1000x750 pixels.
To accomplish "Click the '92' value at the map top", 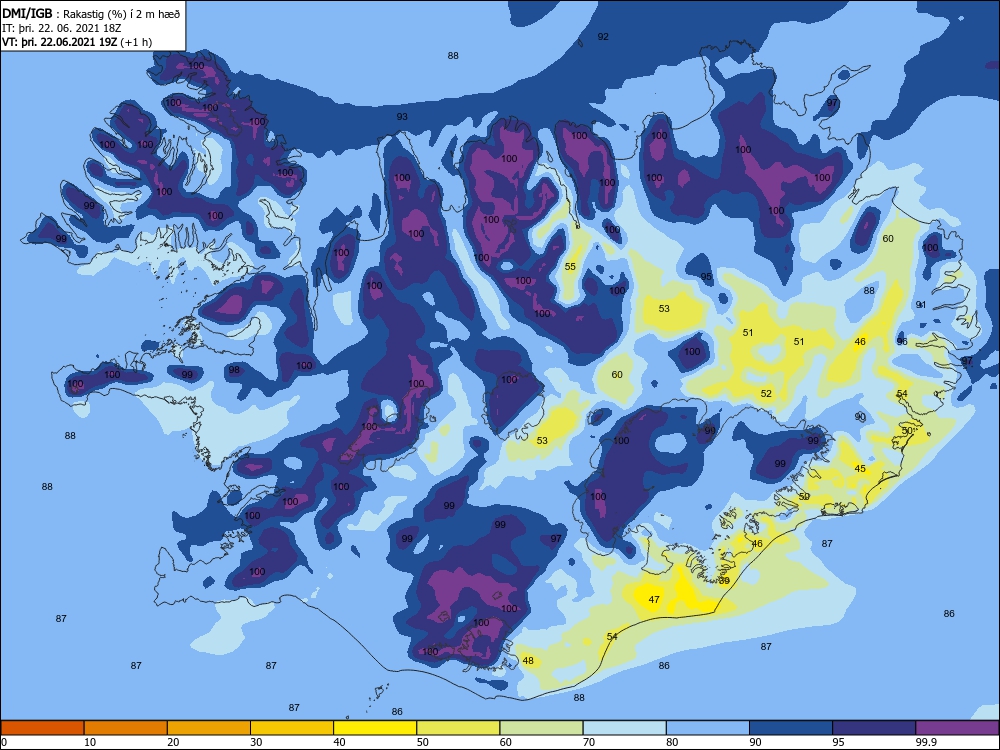I will tap(603, 36).
